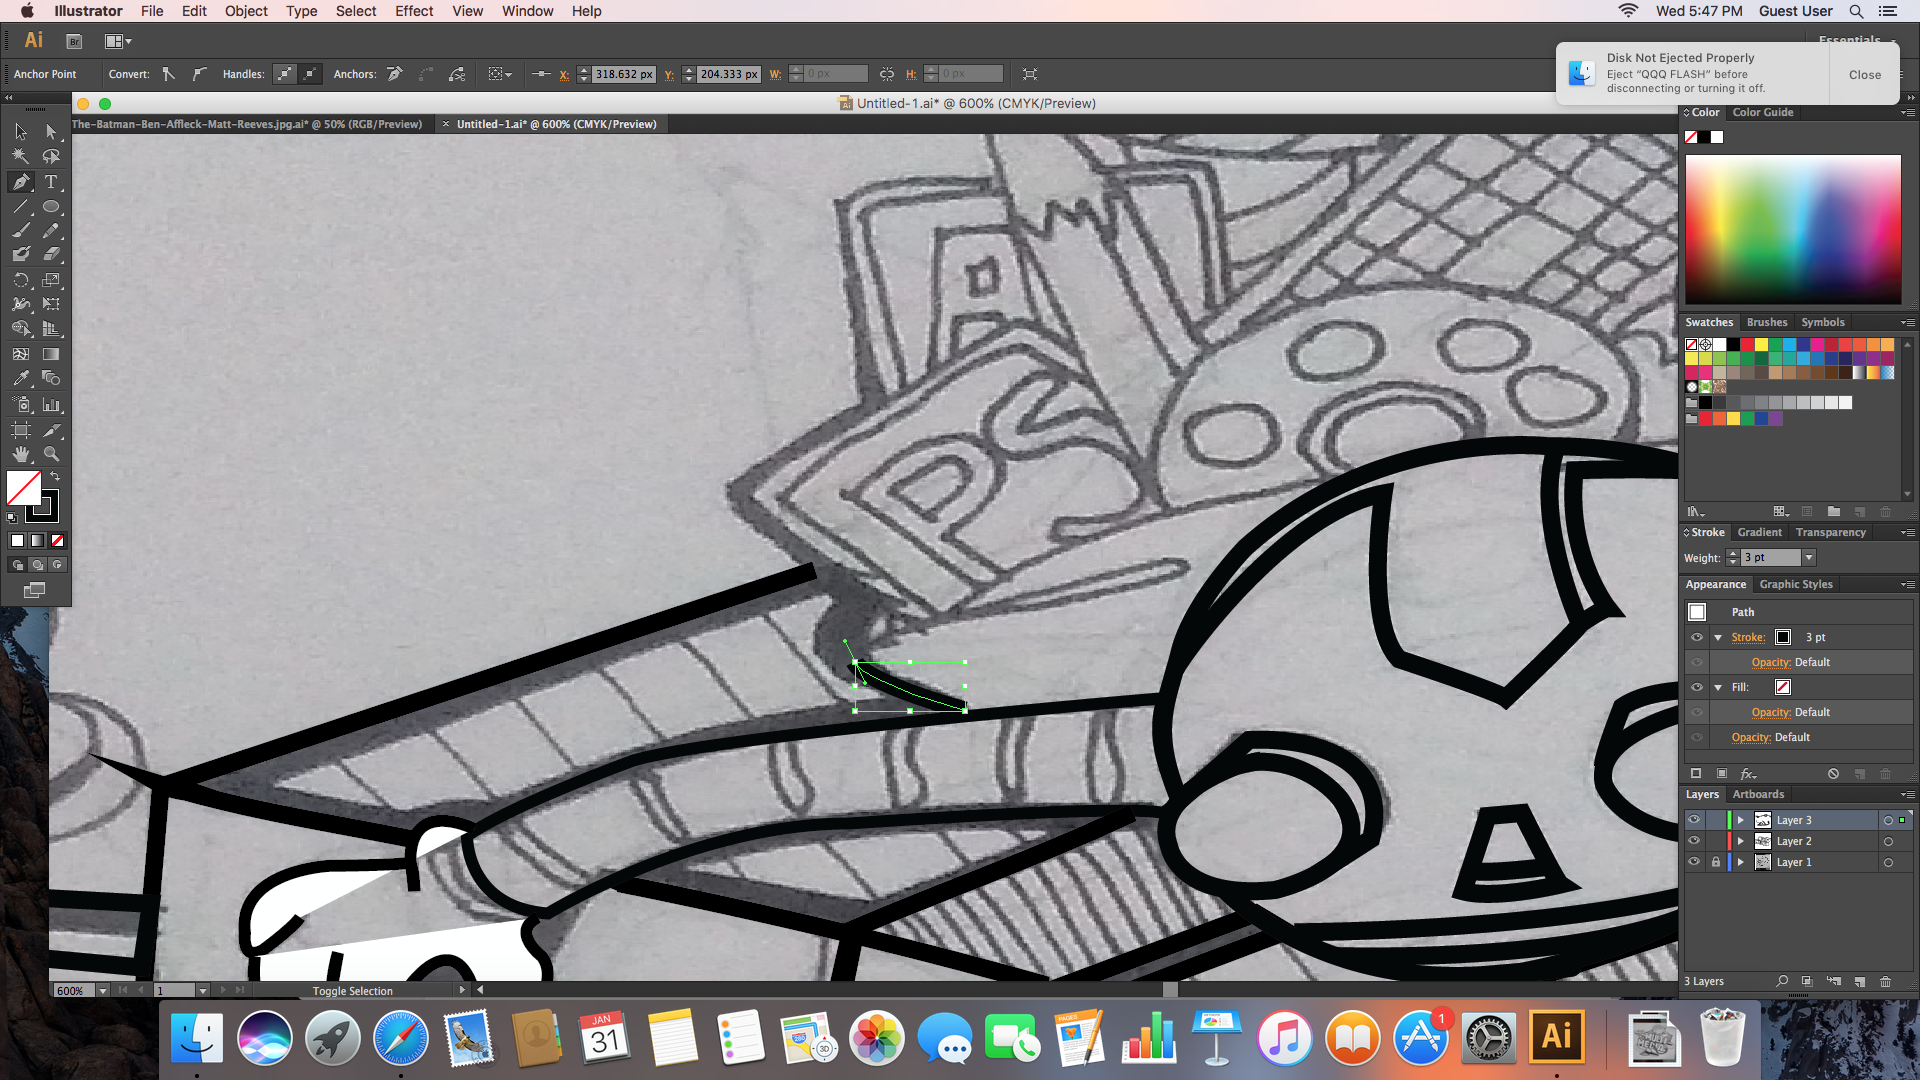
Task: Select the Direct Selection tool
Action: tap(51, 132)
